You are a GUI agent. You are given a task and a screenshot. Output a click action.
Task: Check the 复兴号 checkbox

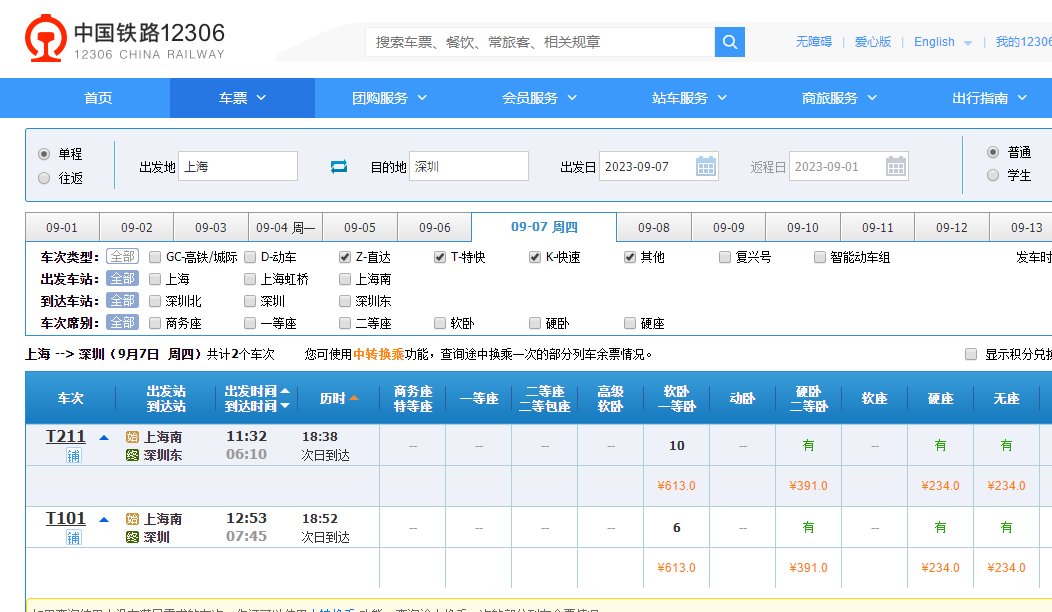pyautogui.click(x=725, y=257)
